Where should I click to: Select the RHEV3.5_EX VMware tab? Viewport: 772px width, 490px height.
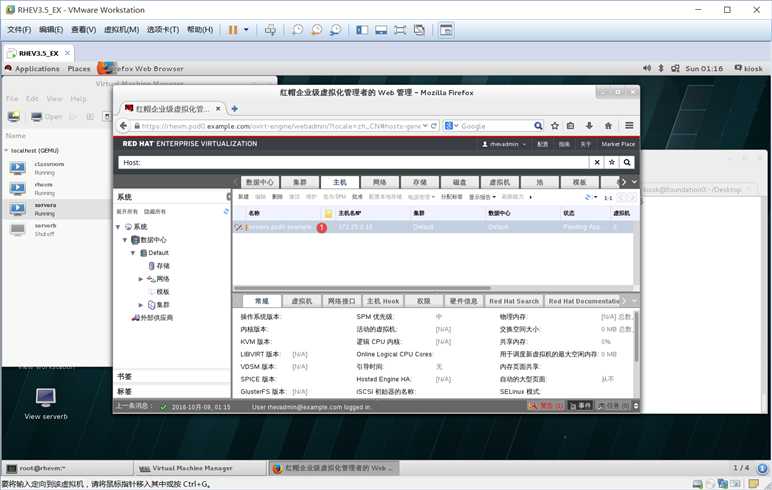point(38,53)
